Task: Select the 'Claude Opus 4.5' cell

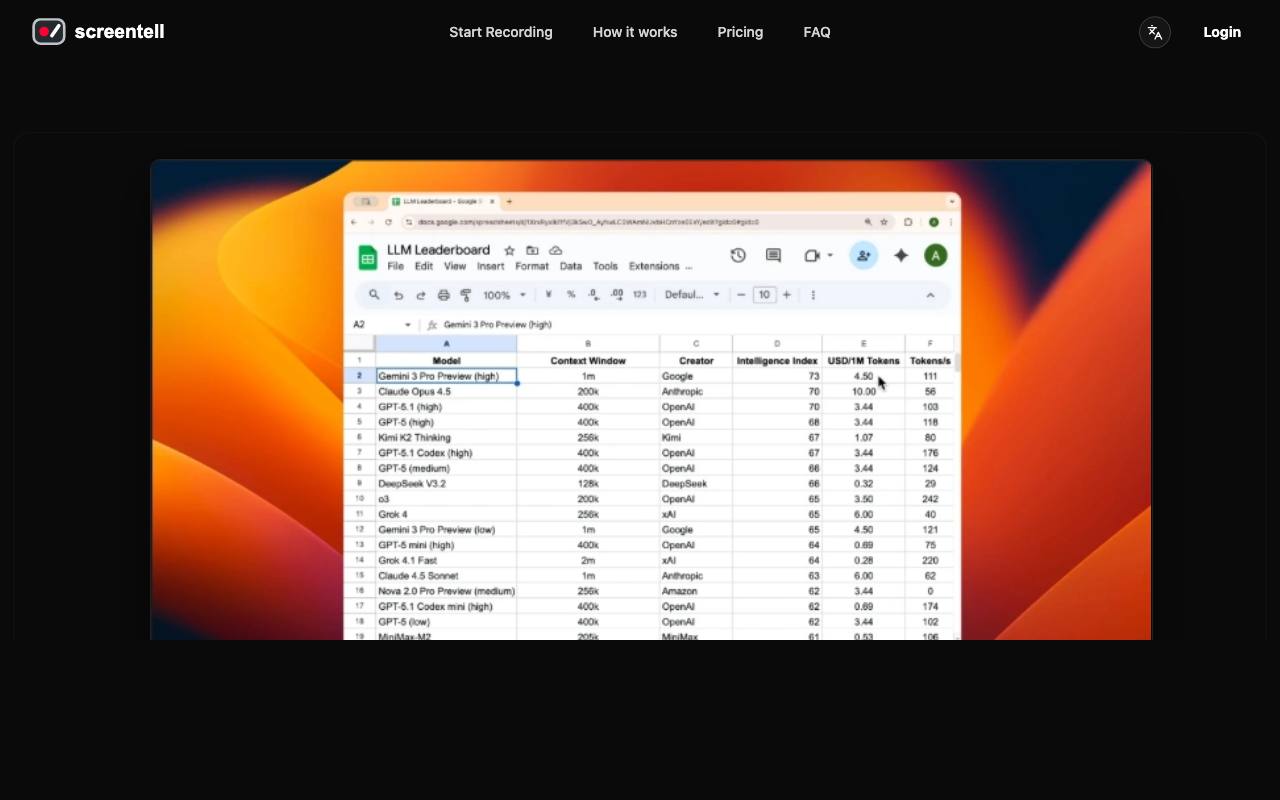Action: point(446,392)
